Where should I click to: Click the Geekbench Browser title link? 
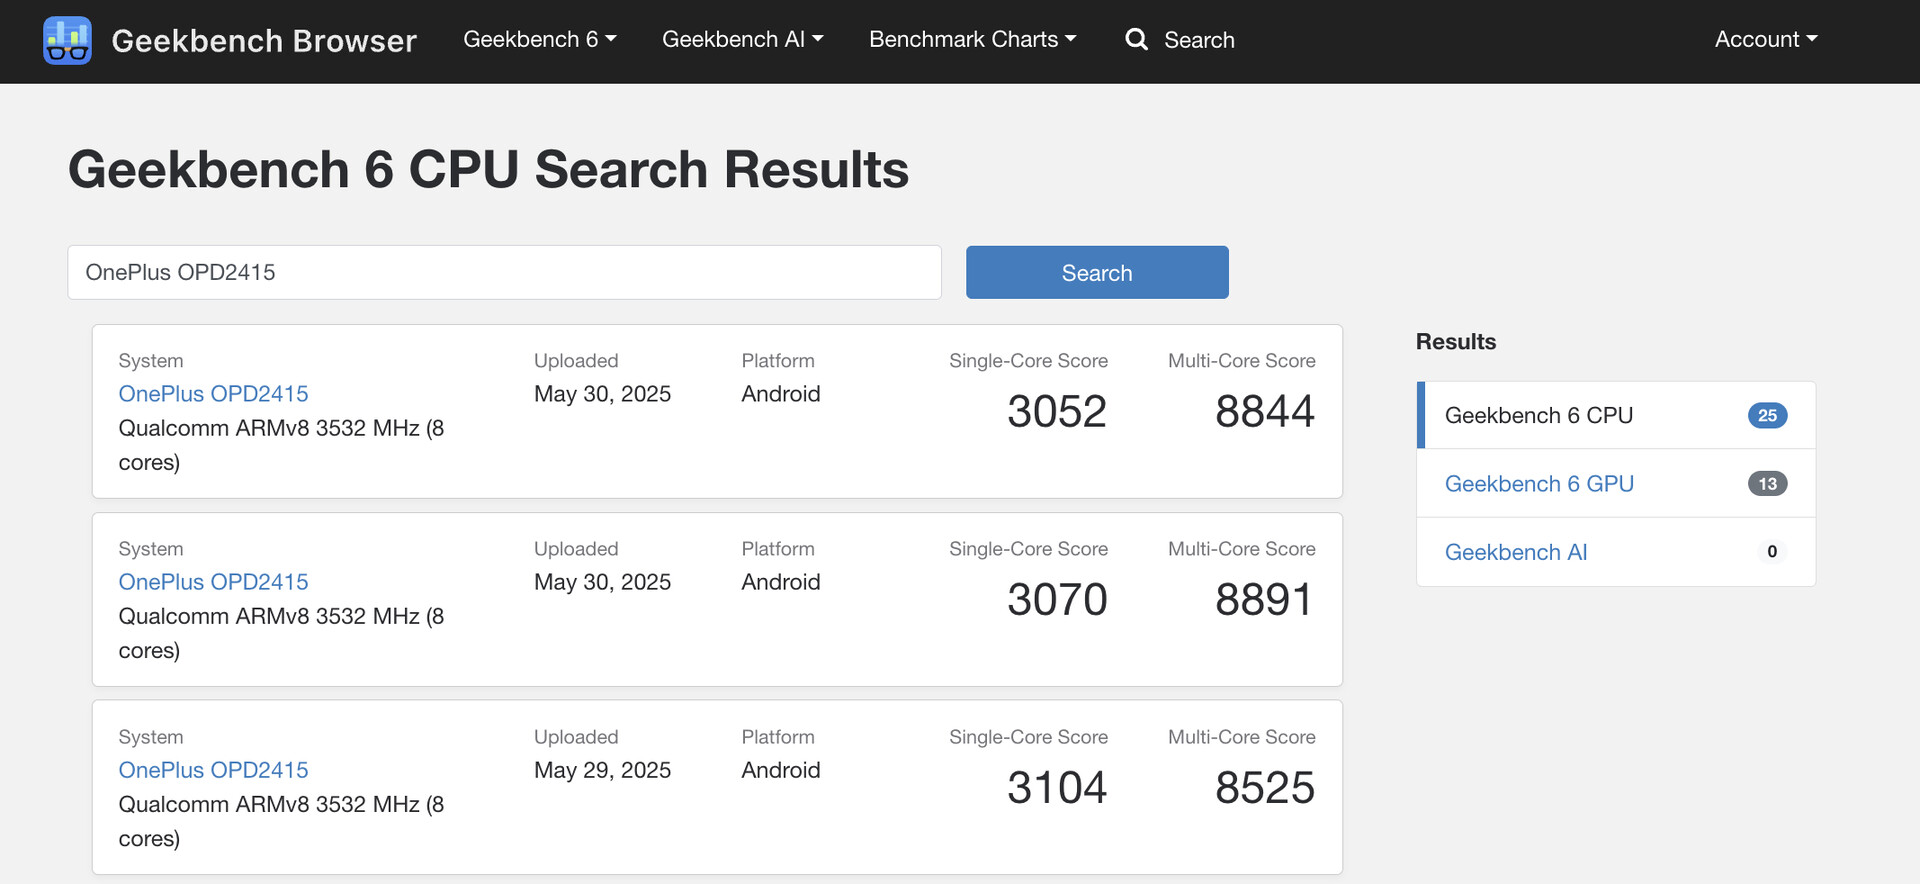[264, 41]
